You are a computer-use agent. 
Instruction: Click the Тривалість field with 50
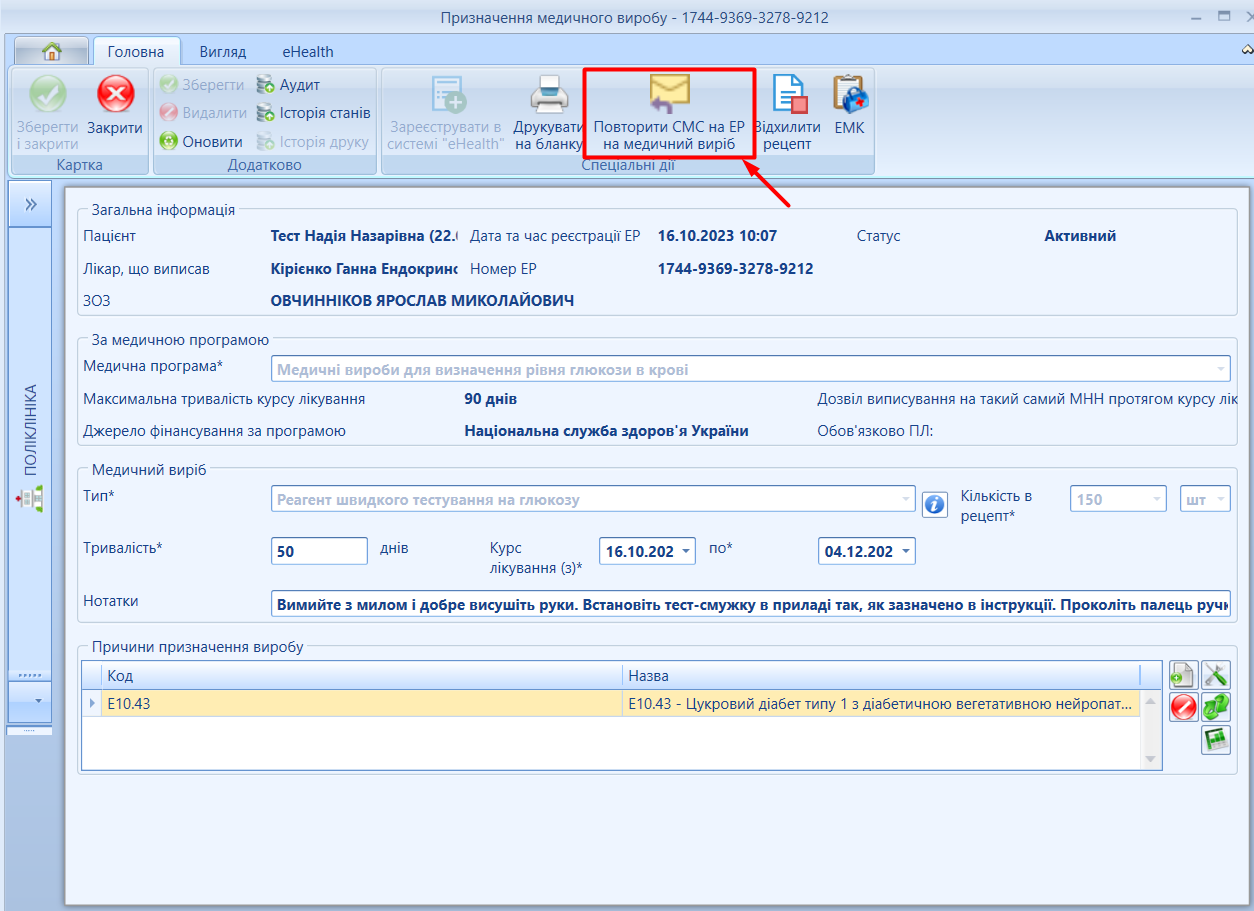click(320, 551)
